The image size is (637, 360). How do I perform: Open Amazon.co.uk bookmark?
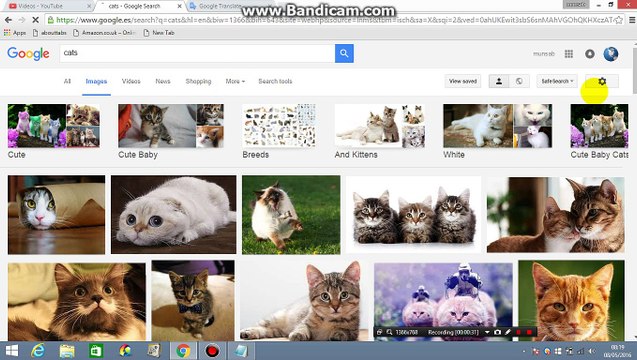[x=104, y=33]
